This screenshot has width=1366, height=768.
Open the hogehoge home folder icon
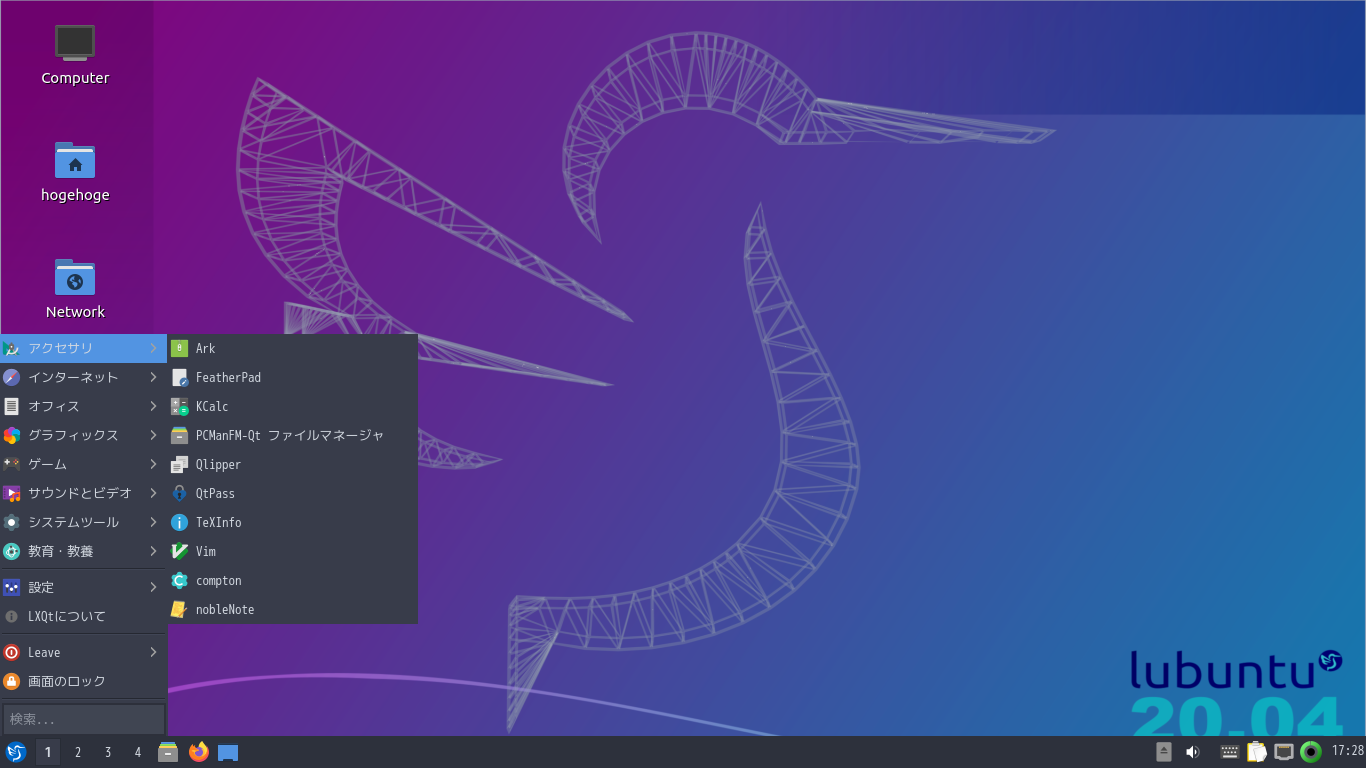[75, 172]
